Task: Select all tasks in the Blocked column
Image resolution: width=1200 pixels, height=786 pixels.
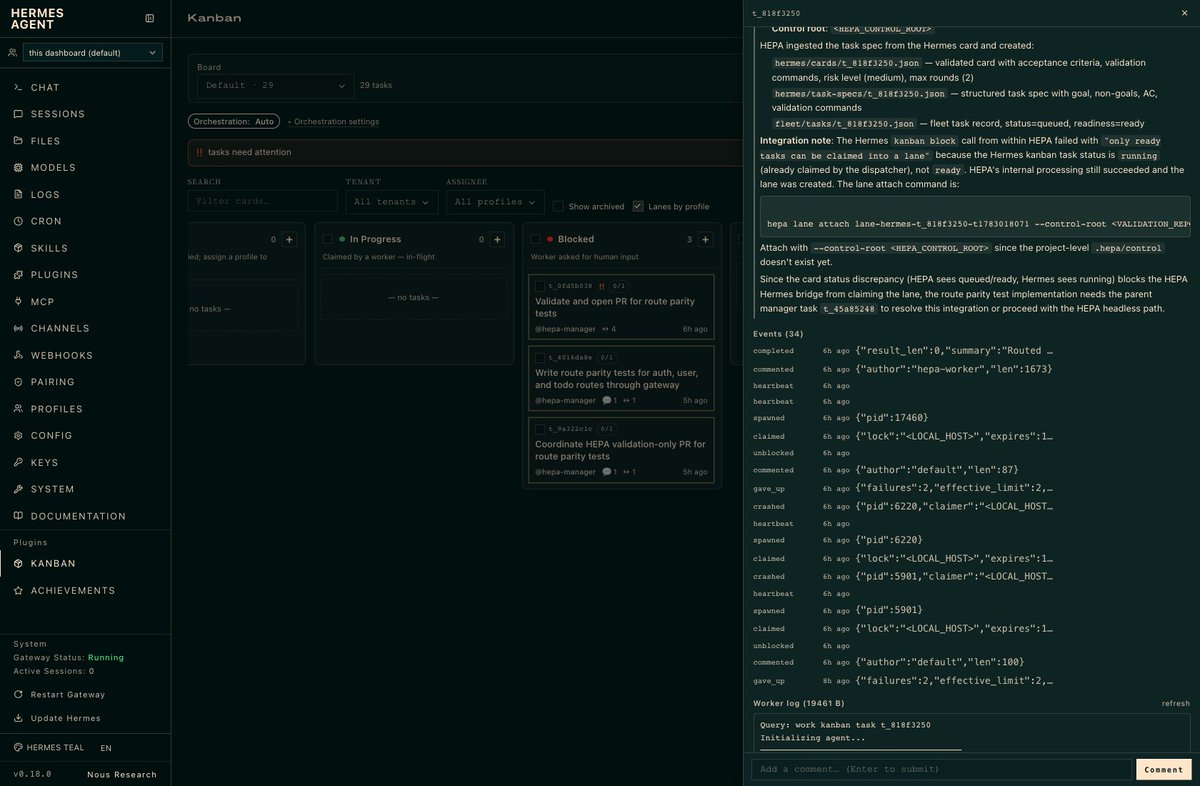Action: tap(536, 239)
